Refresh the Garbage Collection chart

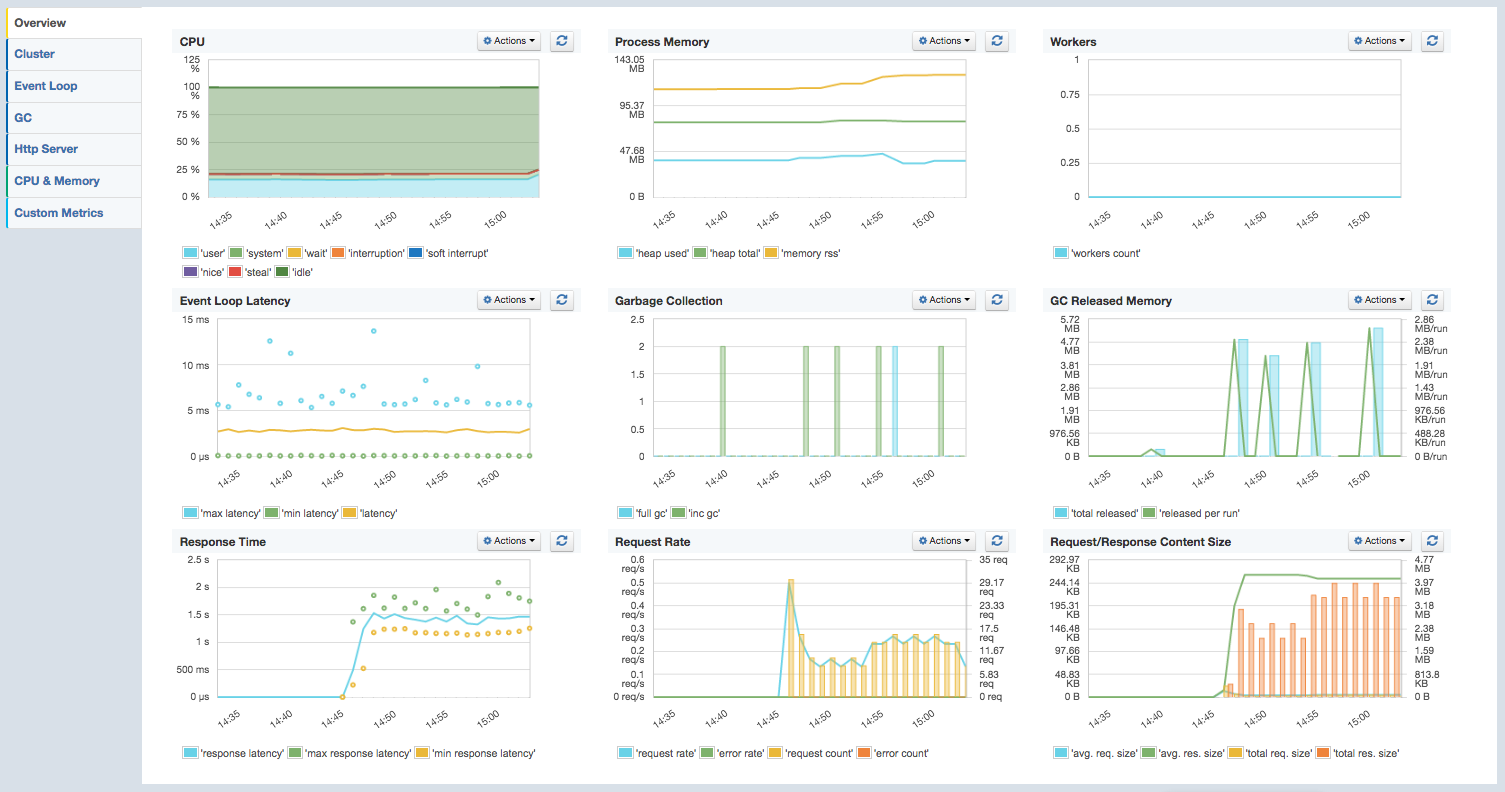click(x=997, y=300)
